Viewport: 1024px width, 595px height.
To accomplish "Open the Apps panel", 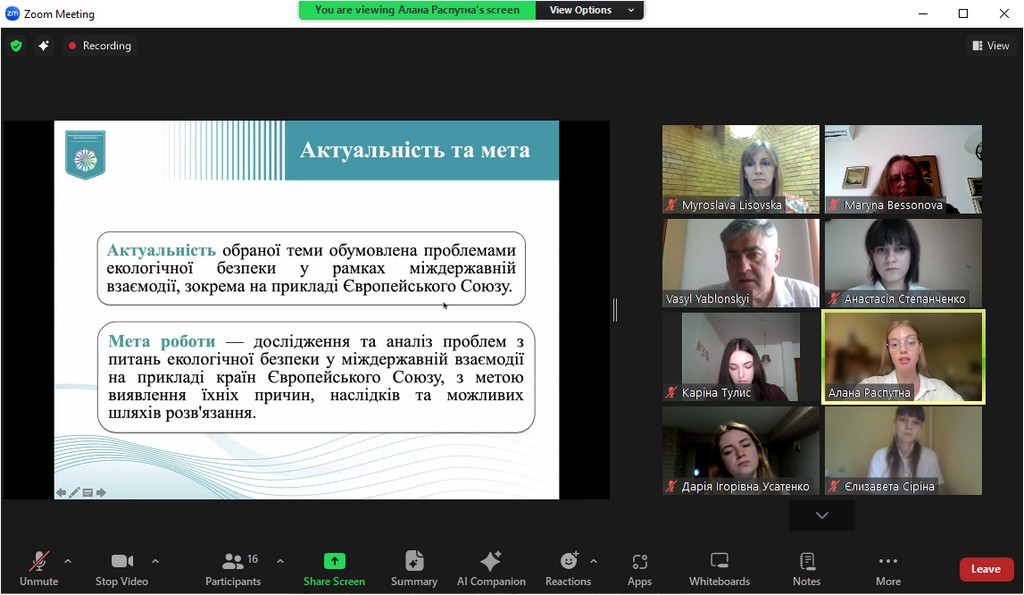I will point(640,568).
